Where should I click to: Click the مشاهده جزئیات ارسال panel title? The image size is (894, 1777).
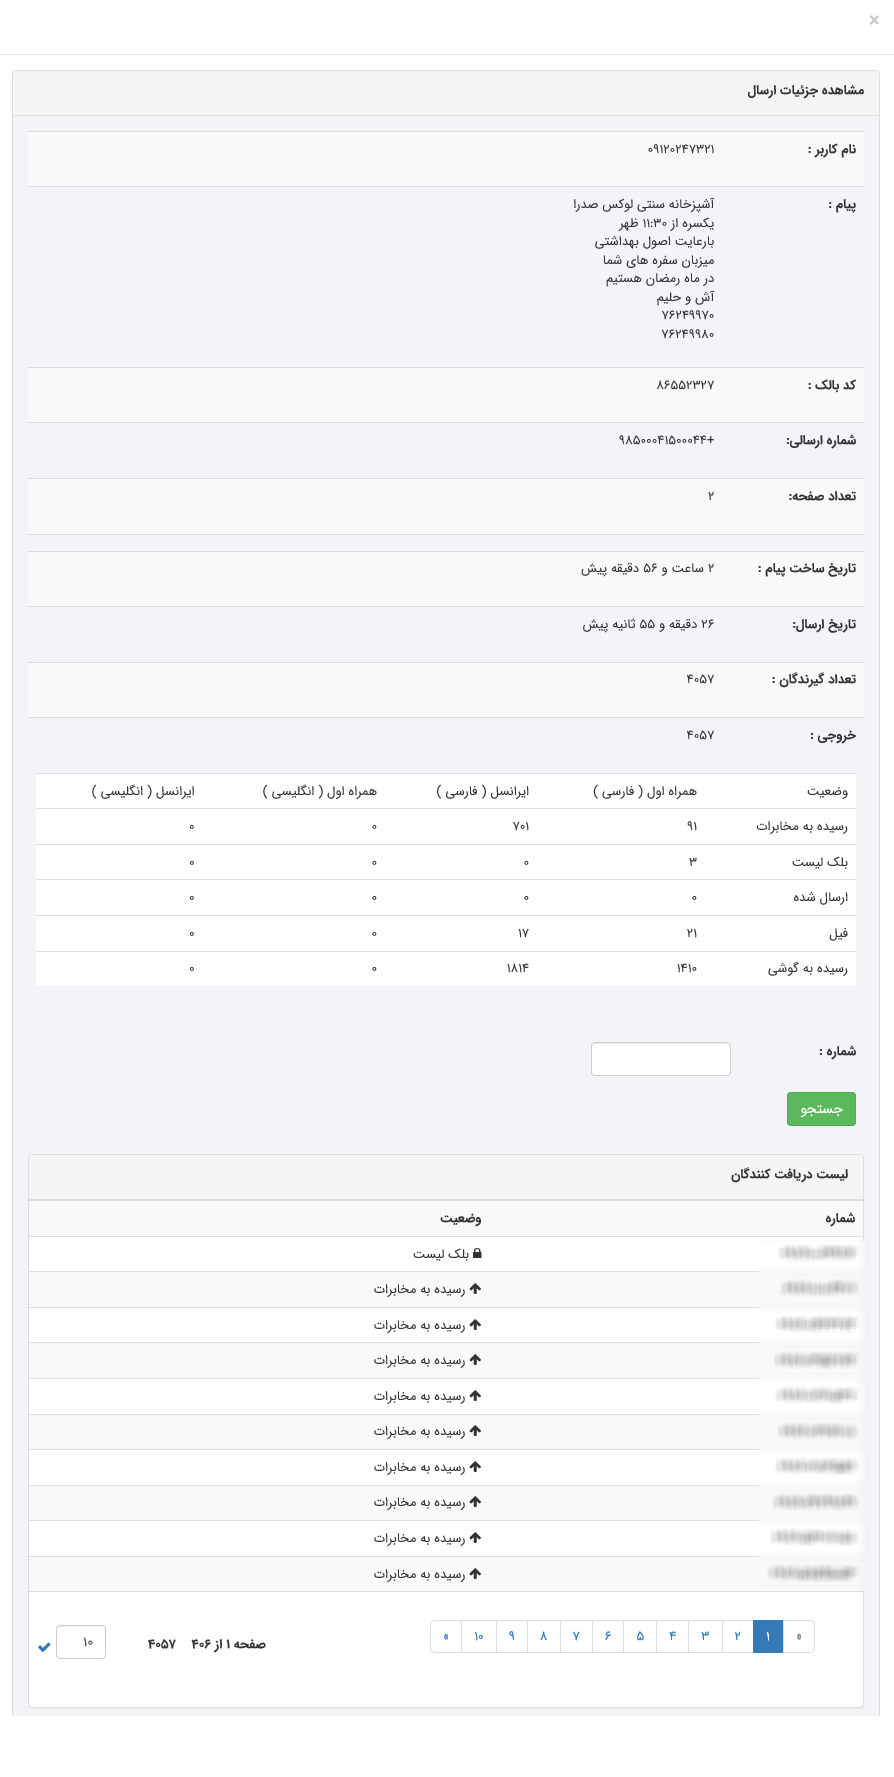pos(806,91)
